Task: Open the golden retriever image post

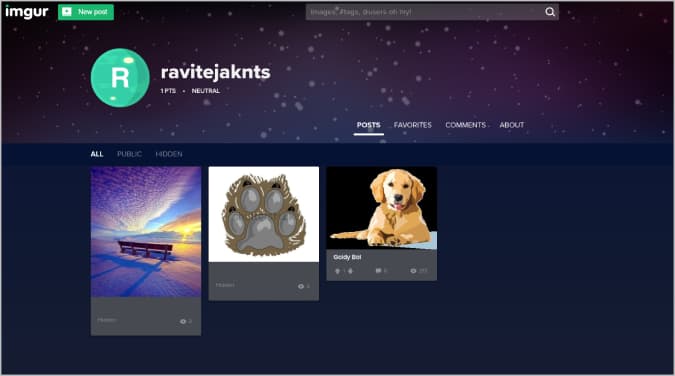Action: point(381,208)
